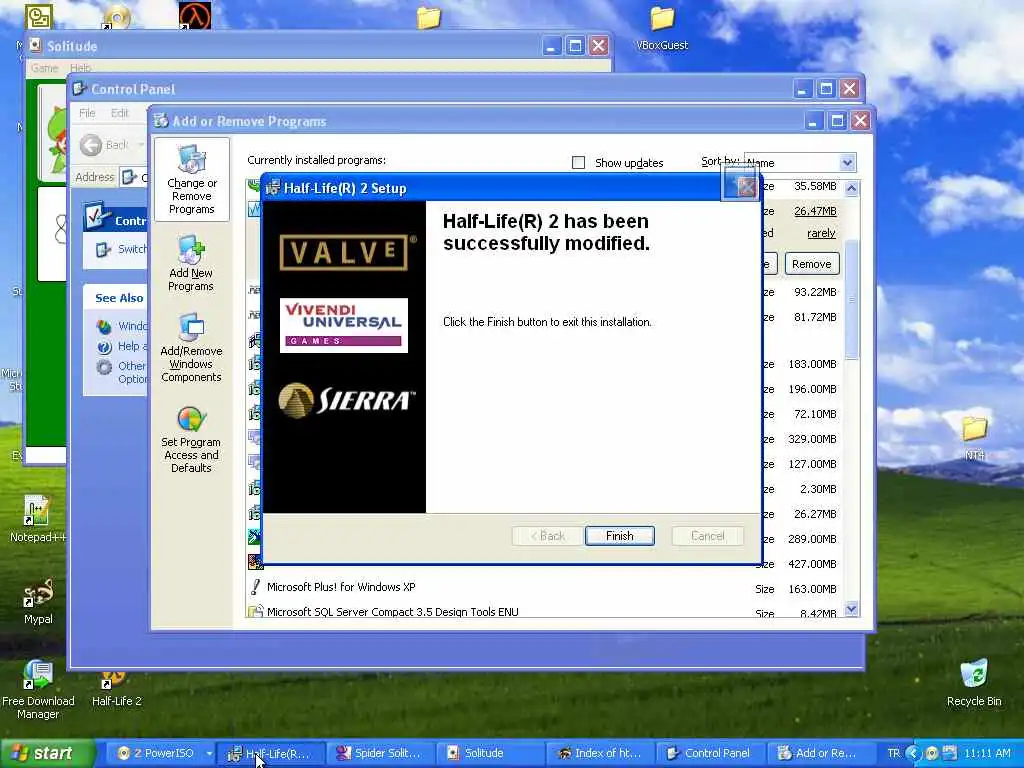The height and width of the screenshot is (768, 1024).
Task: Toggle the Show updates checkbox
Action: click(579, 163)
